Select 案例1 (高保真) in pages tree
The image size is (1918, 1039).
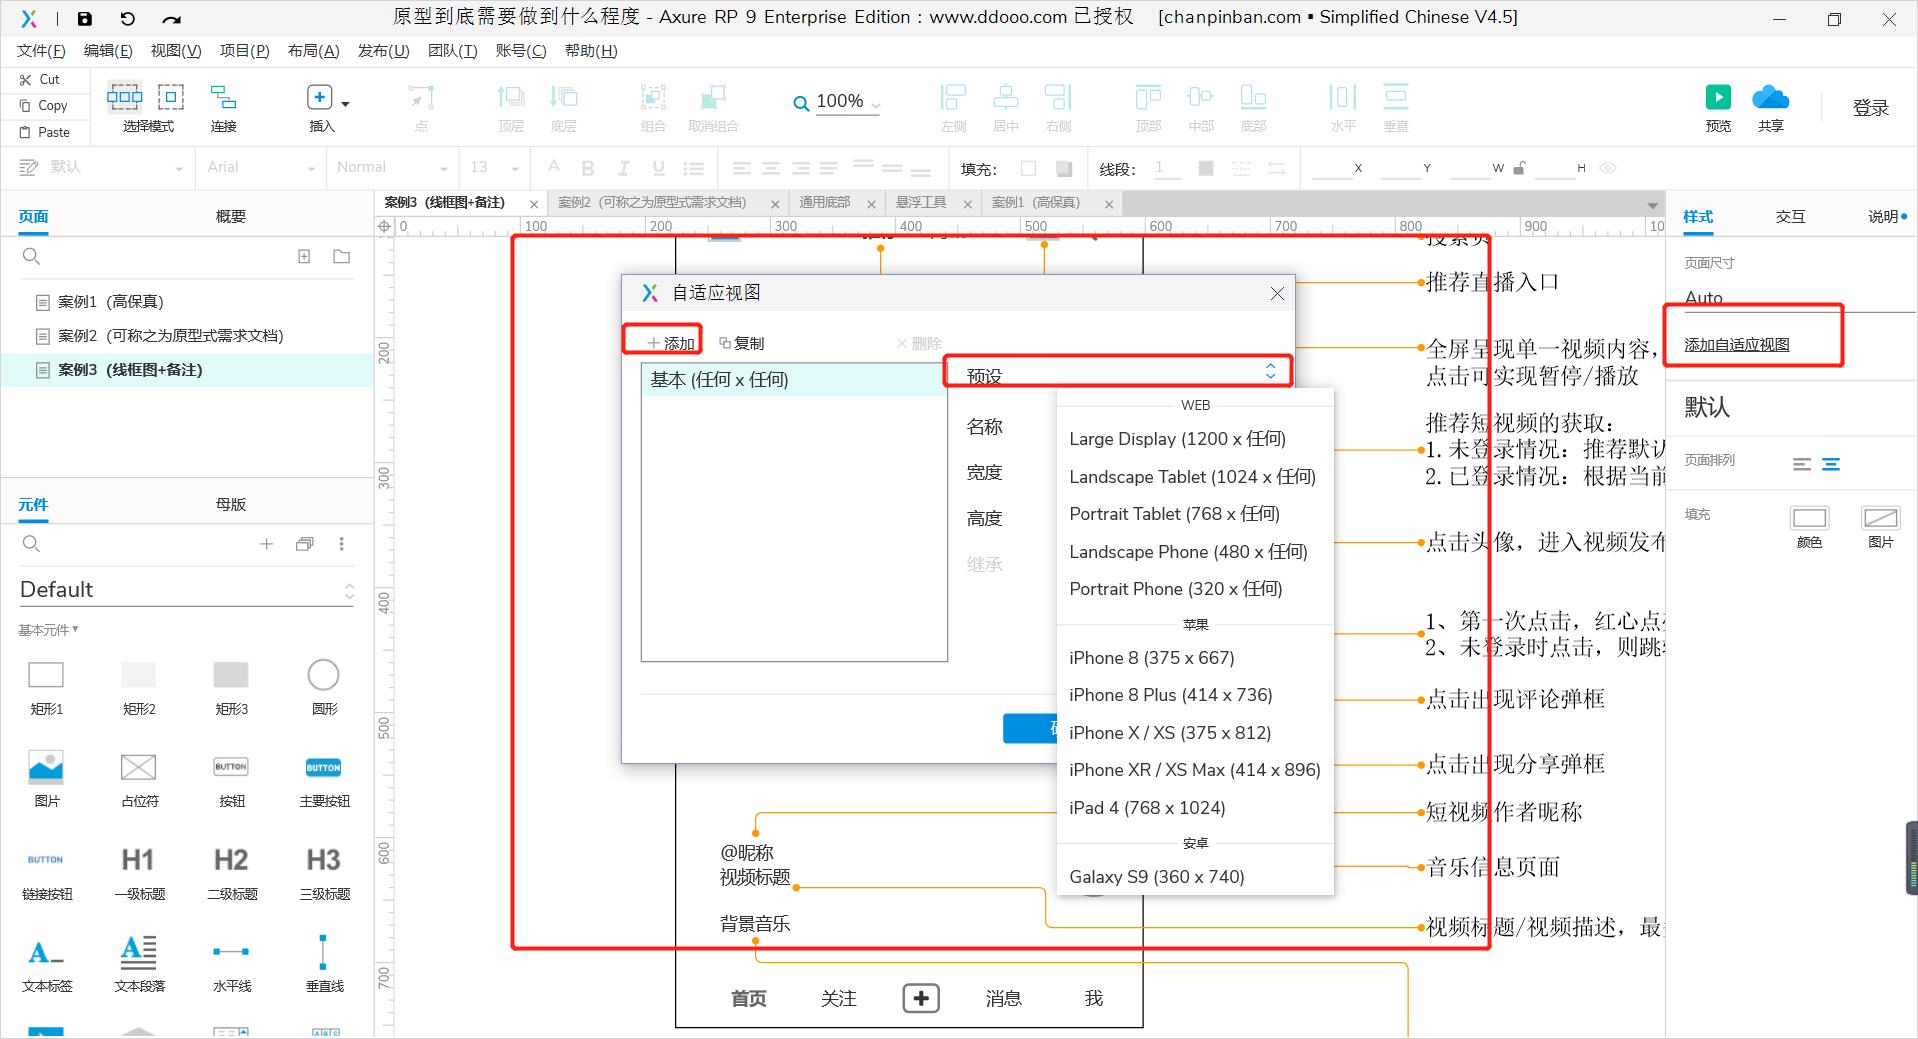(x=111, y=301)
